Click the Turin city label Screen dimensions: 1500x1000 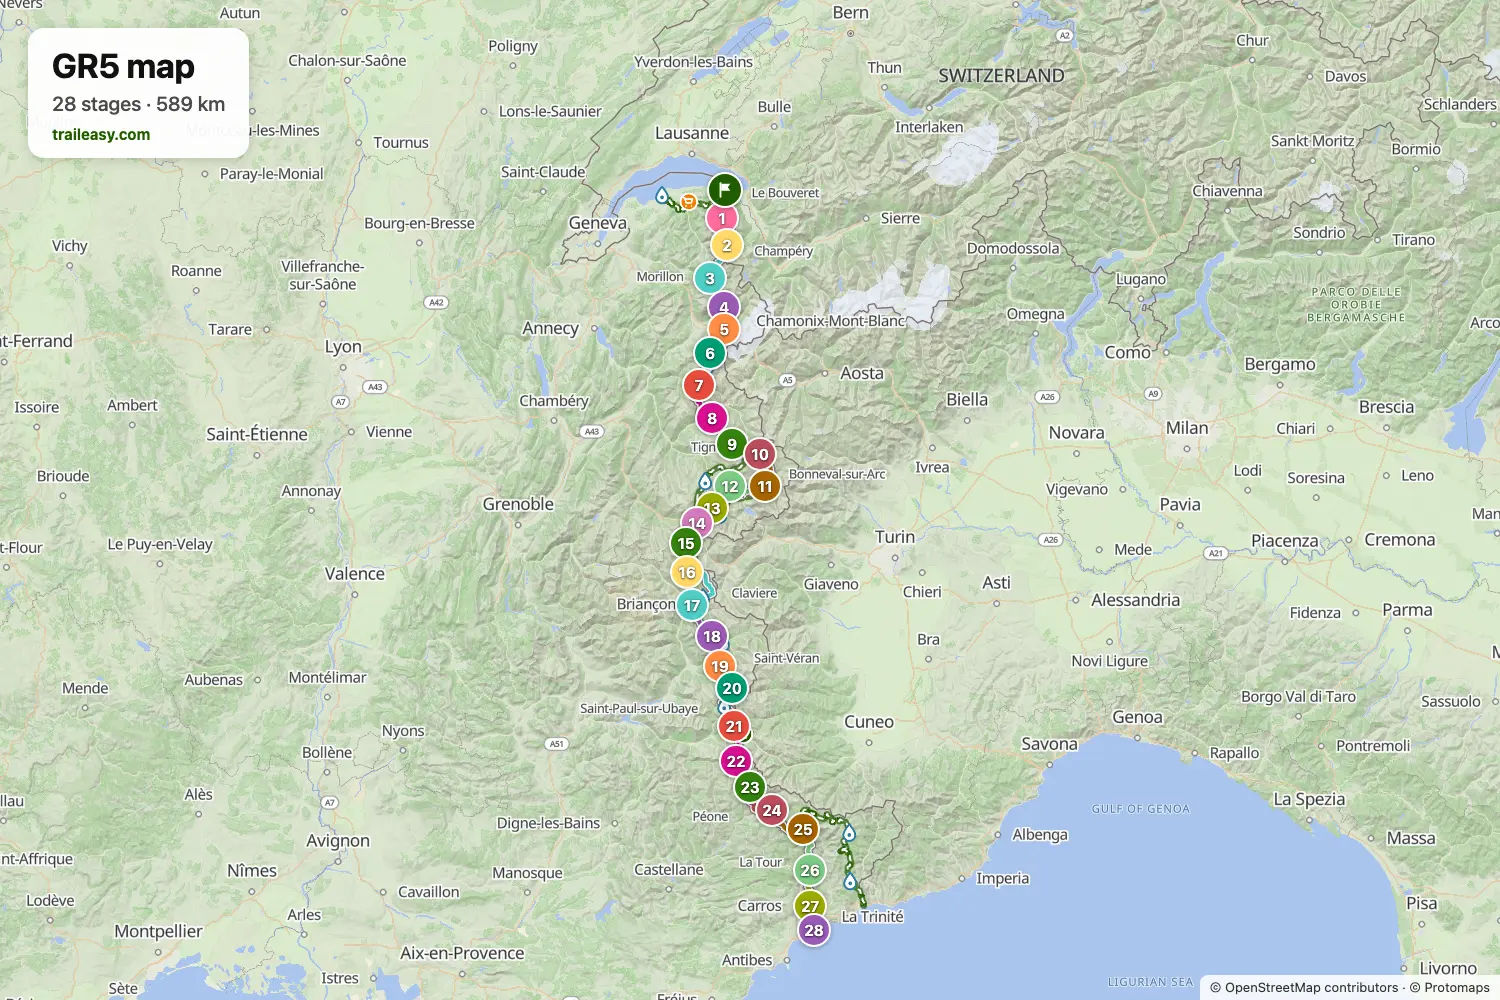pos(895,537)
